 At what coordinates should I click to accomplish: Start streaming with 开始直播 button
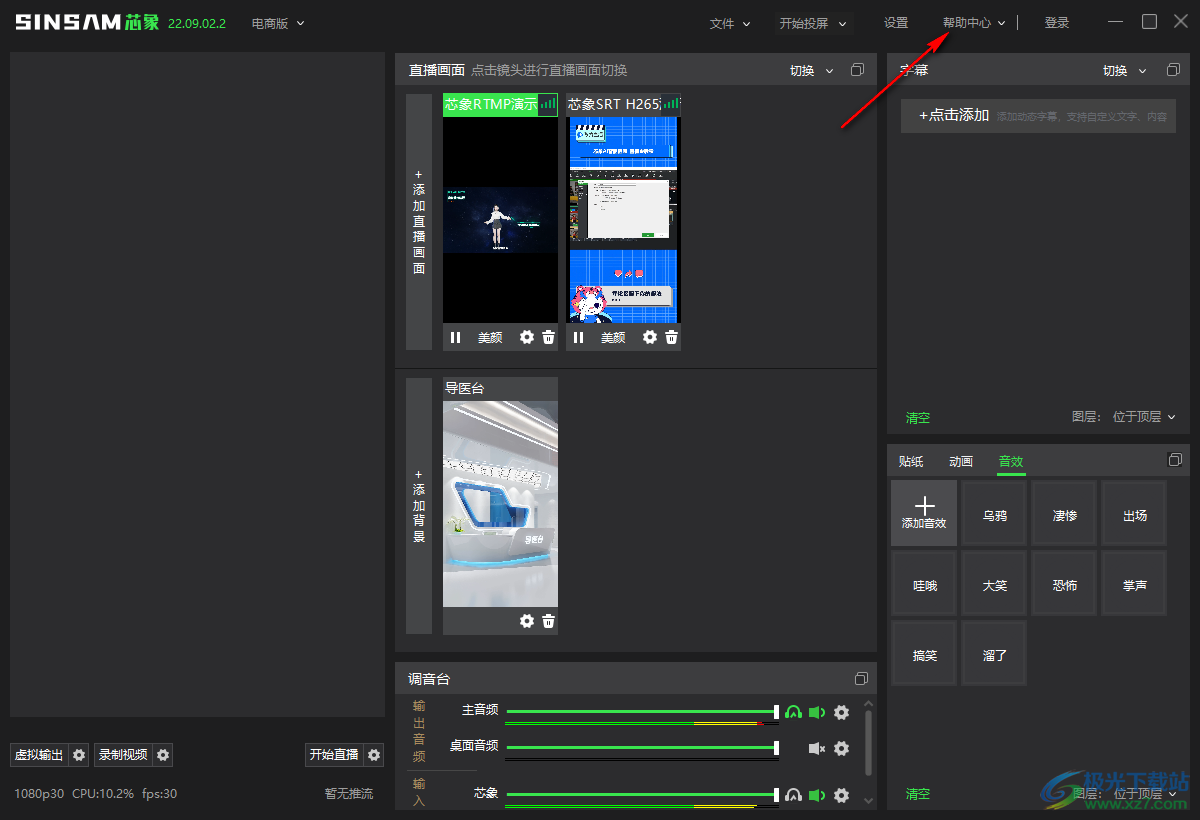pyautogui.click(x=334, y=755)
